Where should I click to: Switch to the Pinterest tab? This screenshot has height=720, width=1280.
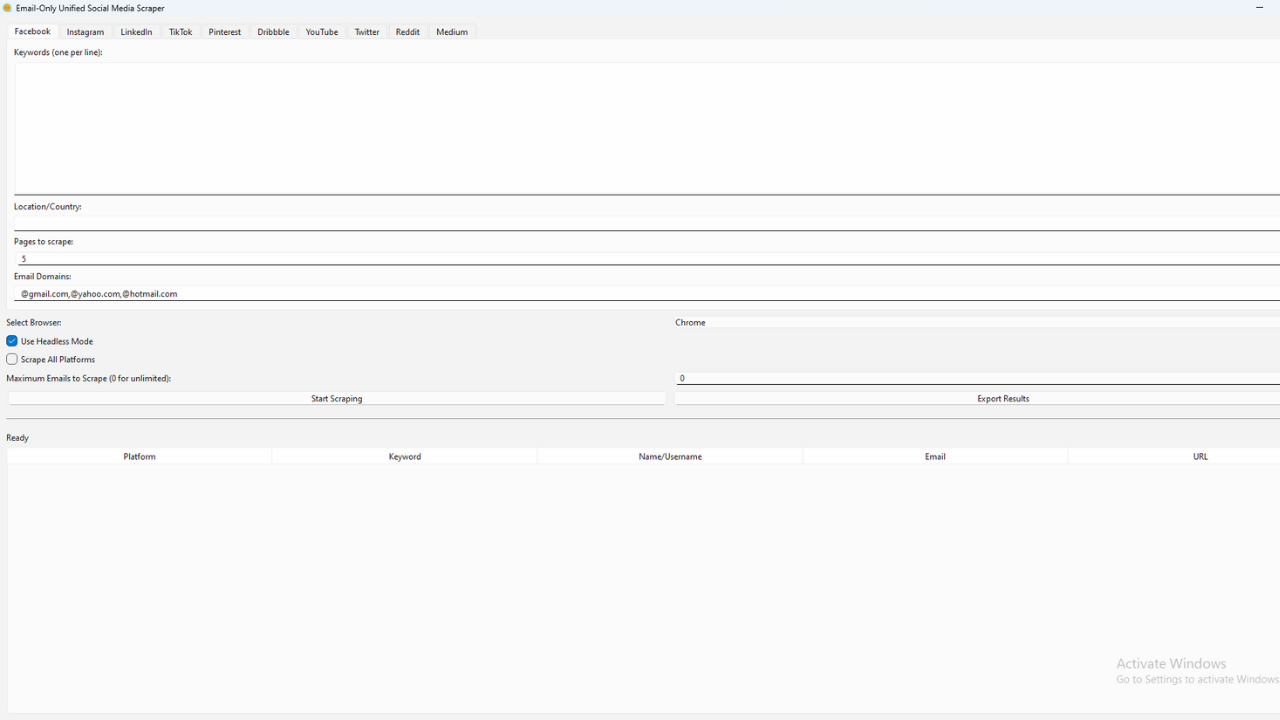(x=224, y=31)
